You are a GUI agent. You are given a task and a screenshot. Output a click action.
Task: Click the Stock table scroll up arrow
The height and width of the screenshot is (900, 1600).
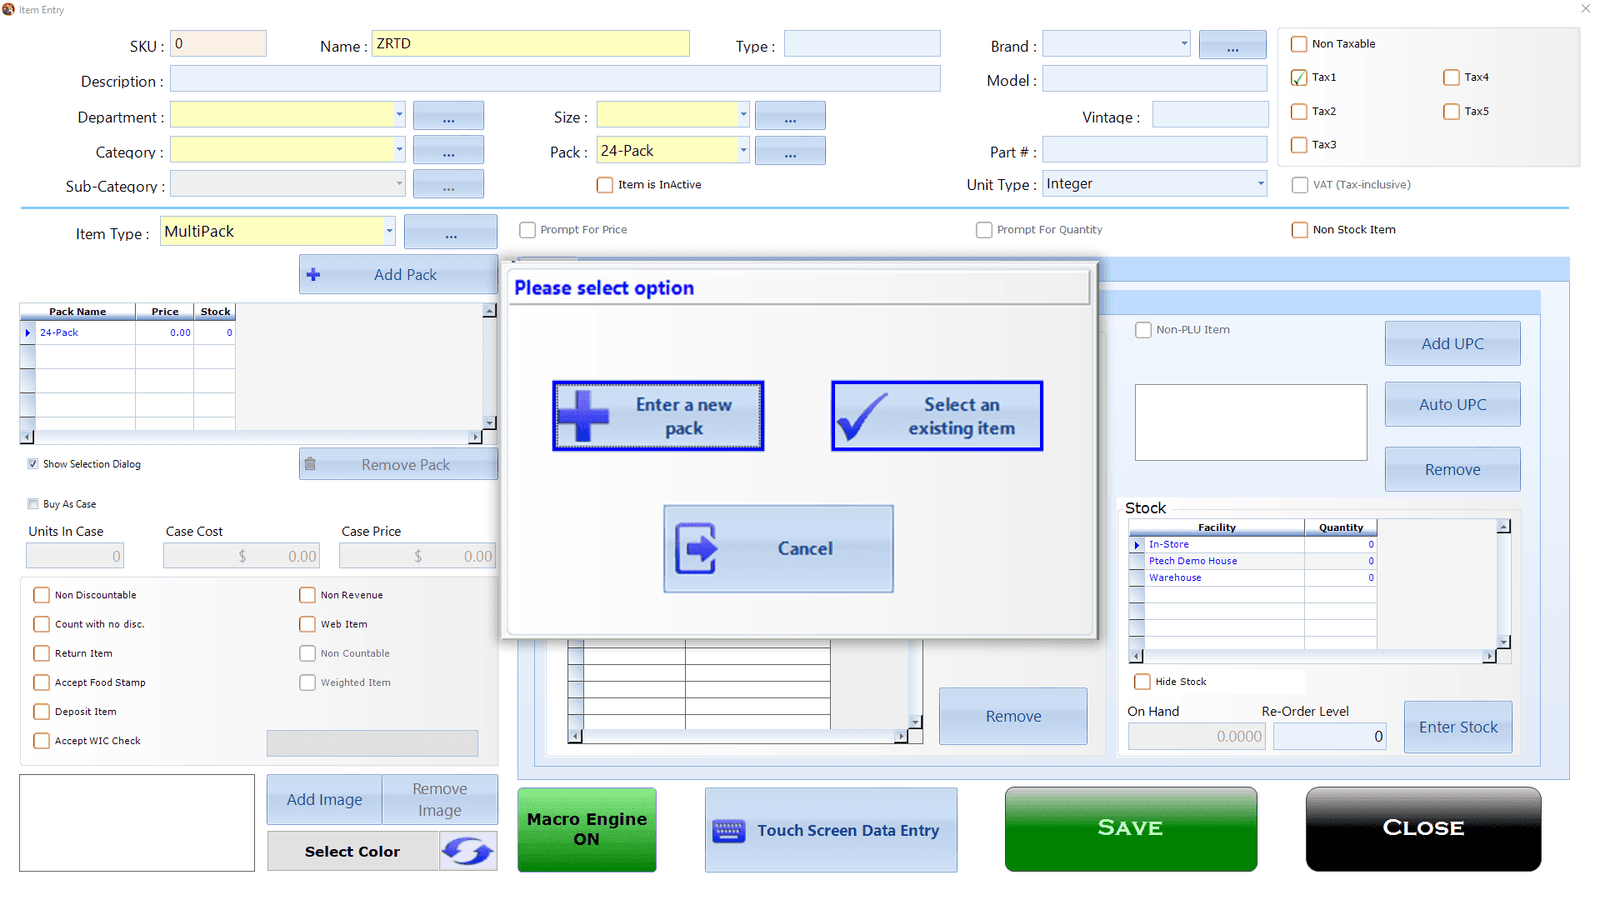[x=1503, y=526]
